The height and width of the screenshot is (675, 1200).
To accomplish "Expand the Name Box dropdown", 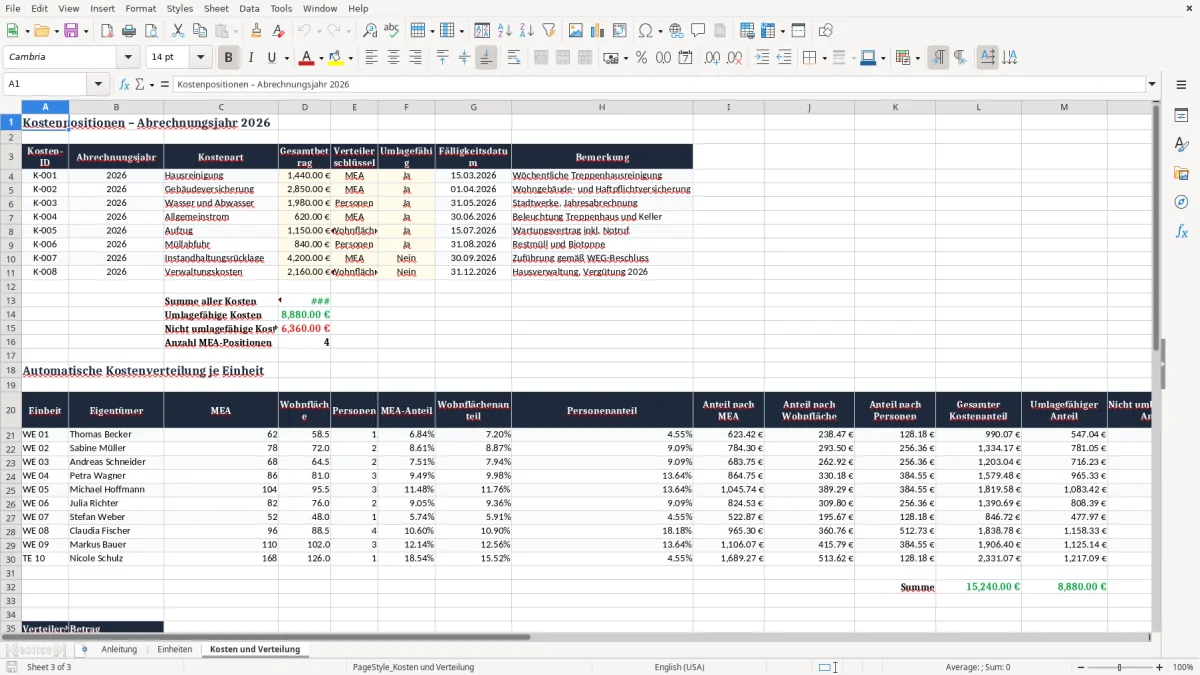I will click(98, 84).
